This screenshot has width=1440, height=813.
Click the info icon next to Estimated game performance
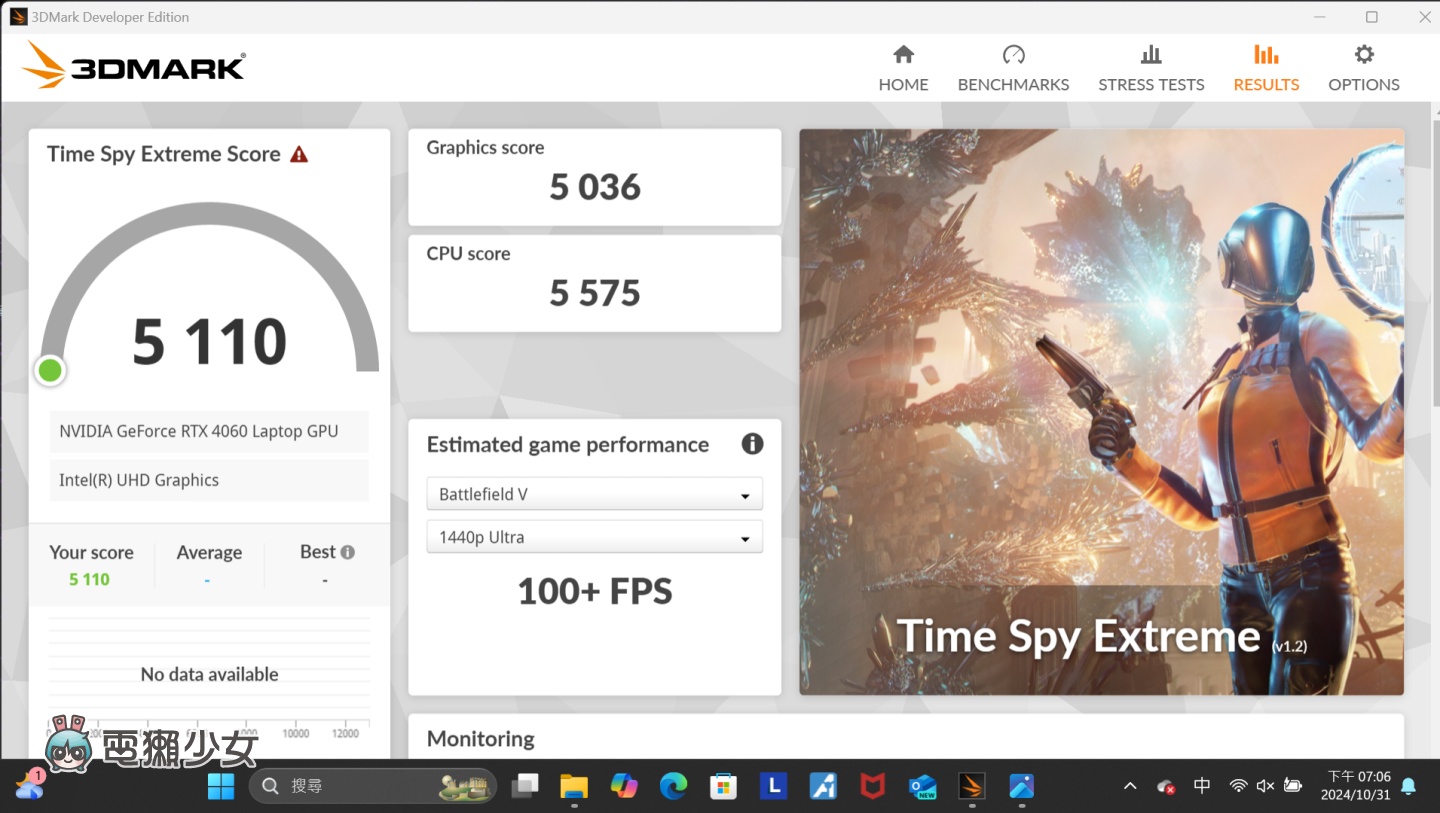(752, 444)
